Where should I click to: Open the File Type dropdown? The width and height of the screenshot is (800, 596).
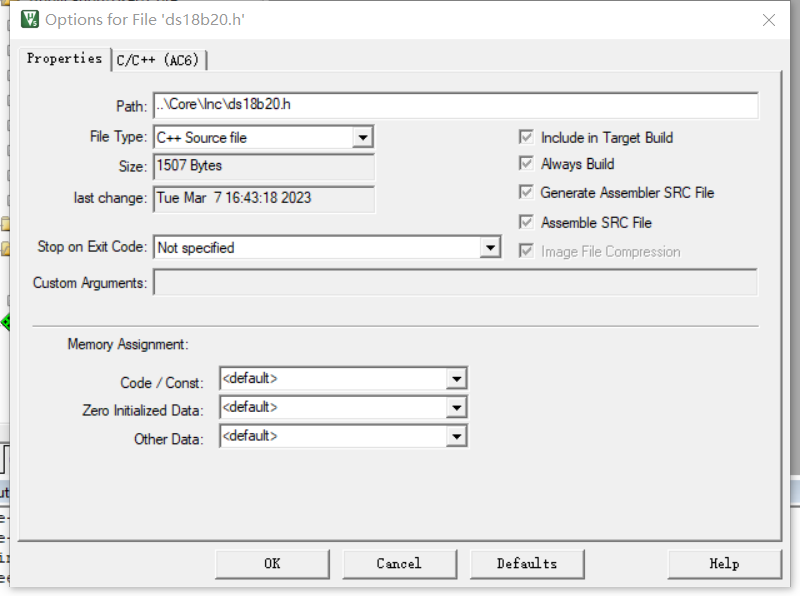365,137
